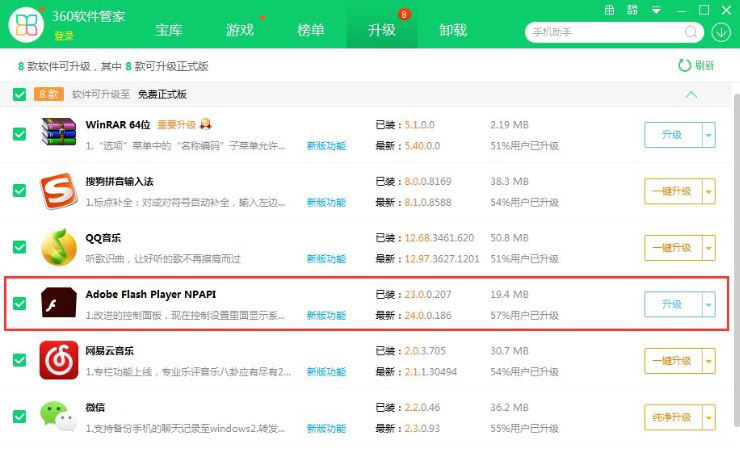The height and width of the screenshot is (451, 740).
Task: Collapse the 免费正式版 section chevron
Action: [691, 95]
